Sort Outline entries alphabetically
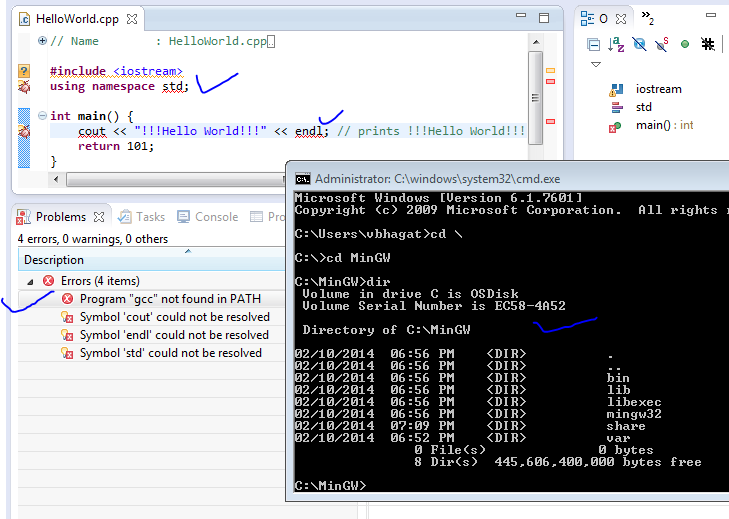Viewport: 729px width, 519px height. [x=616, y=44]
